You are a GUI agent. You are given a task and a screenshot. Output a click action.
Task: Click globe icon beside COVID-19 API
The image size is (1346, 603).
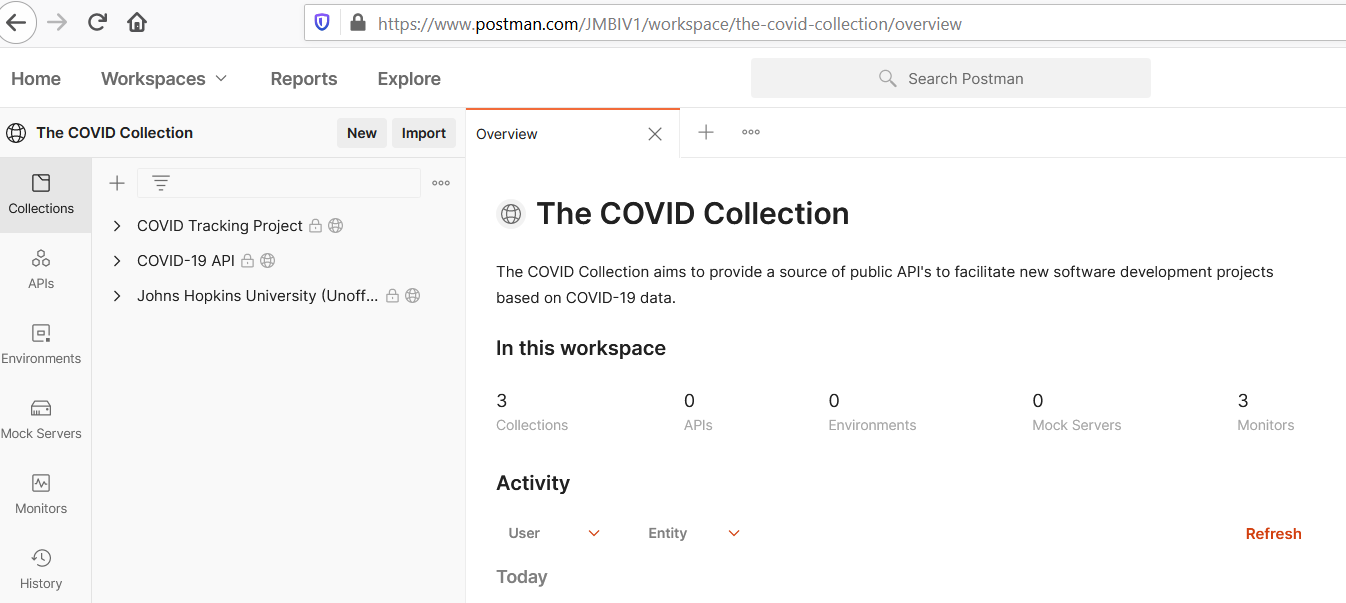coord(267,261)
